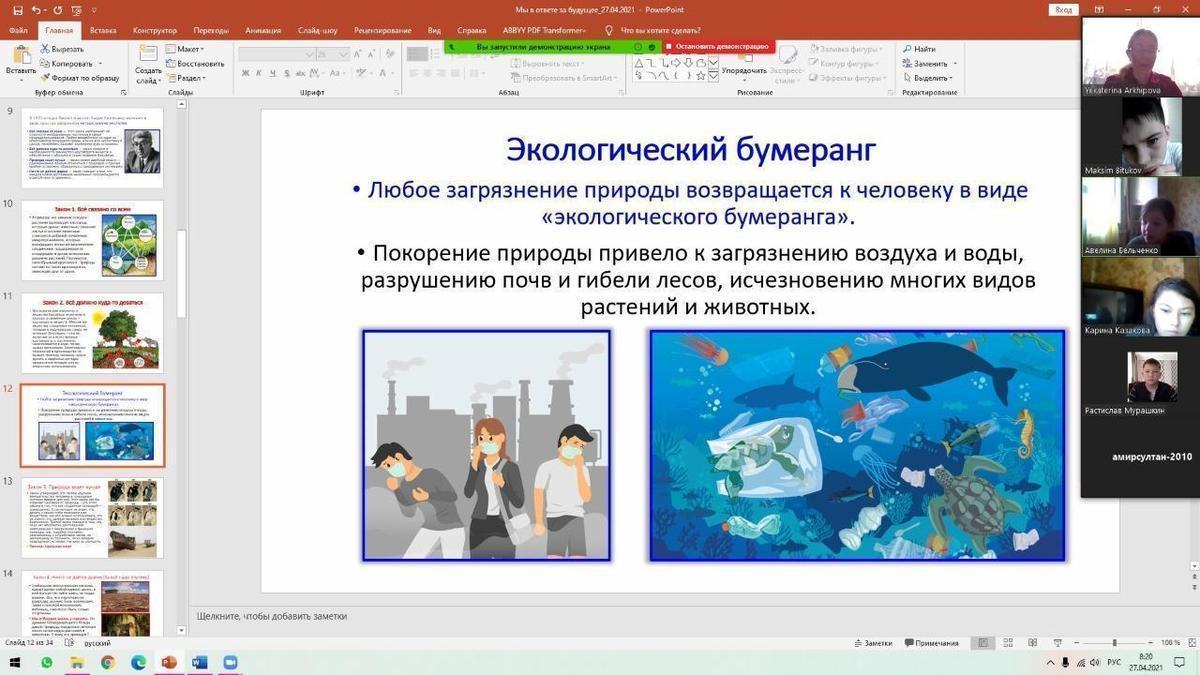This screenshot has height=675, width=1200.
Task: Click the Sign in (Вход) button
Action: click(1064, 10)
